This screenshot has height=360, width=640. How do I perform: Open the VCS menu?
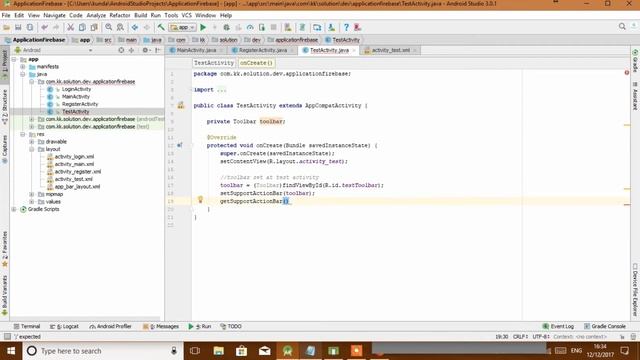point(186,15)
